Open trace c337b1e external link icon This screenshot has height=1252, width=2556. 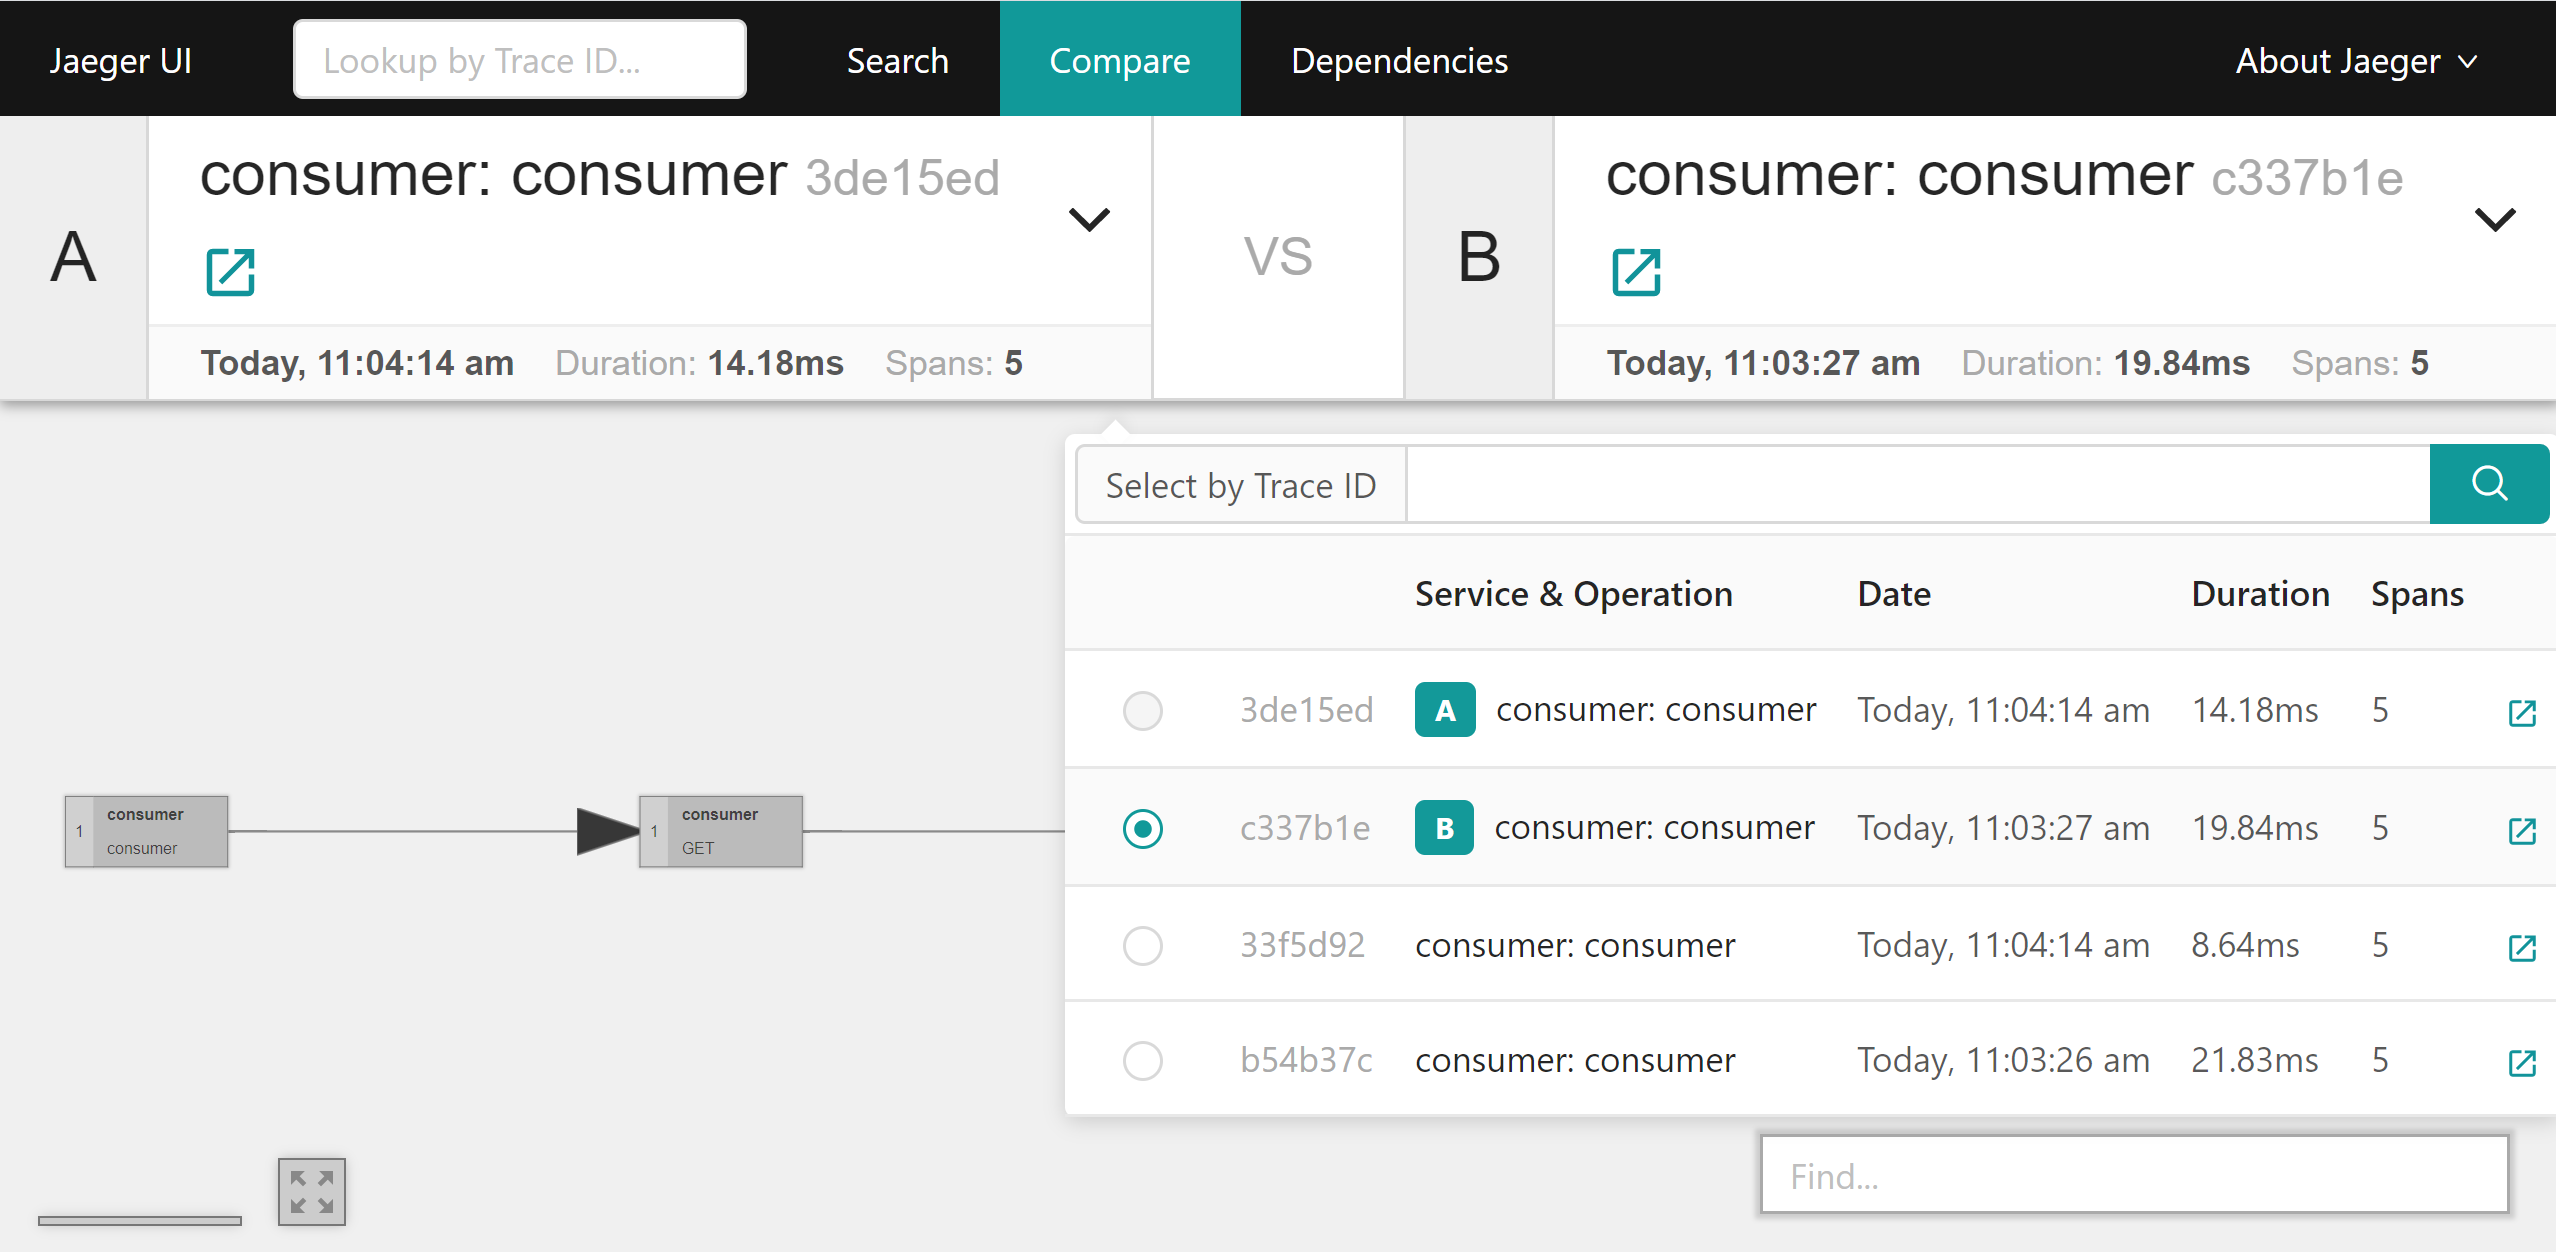pos(2521,830)
